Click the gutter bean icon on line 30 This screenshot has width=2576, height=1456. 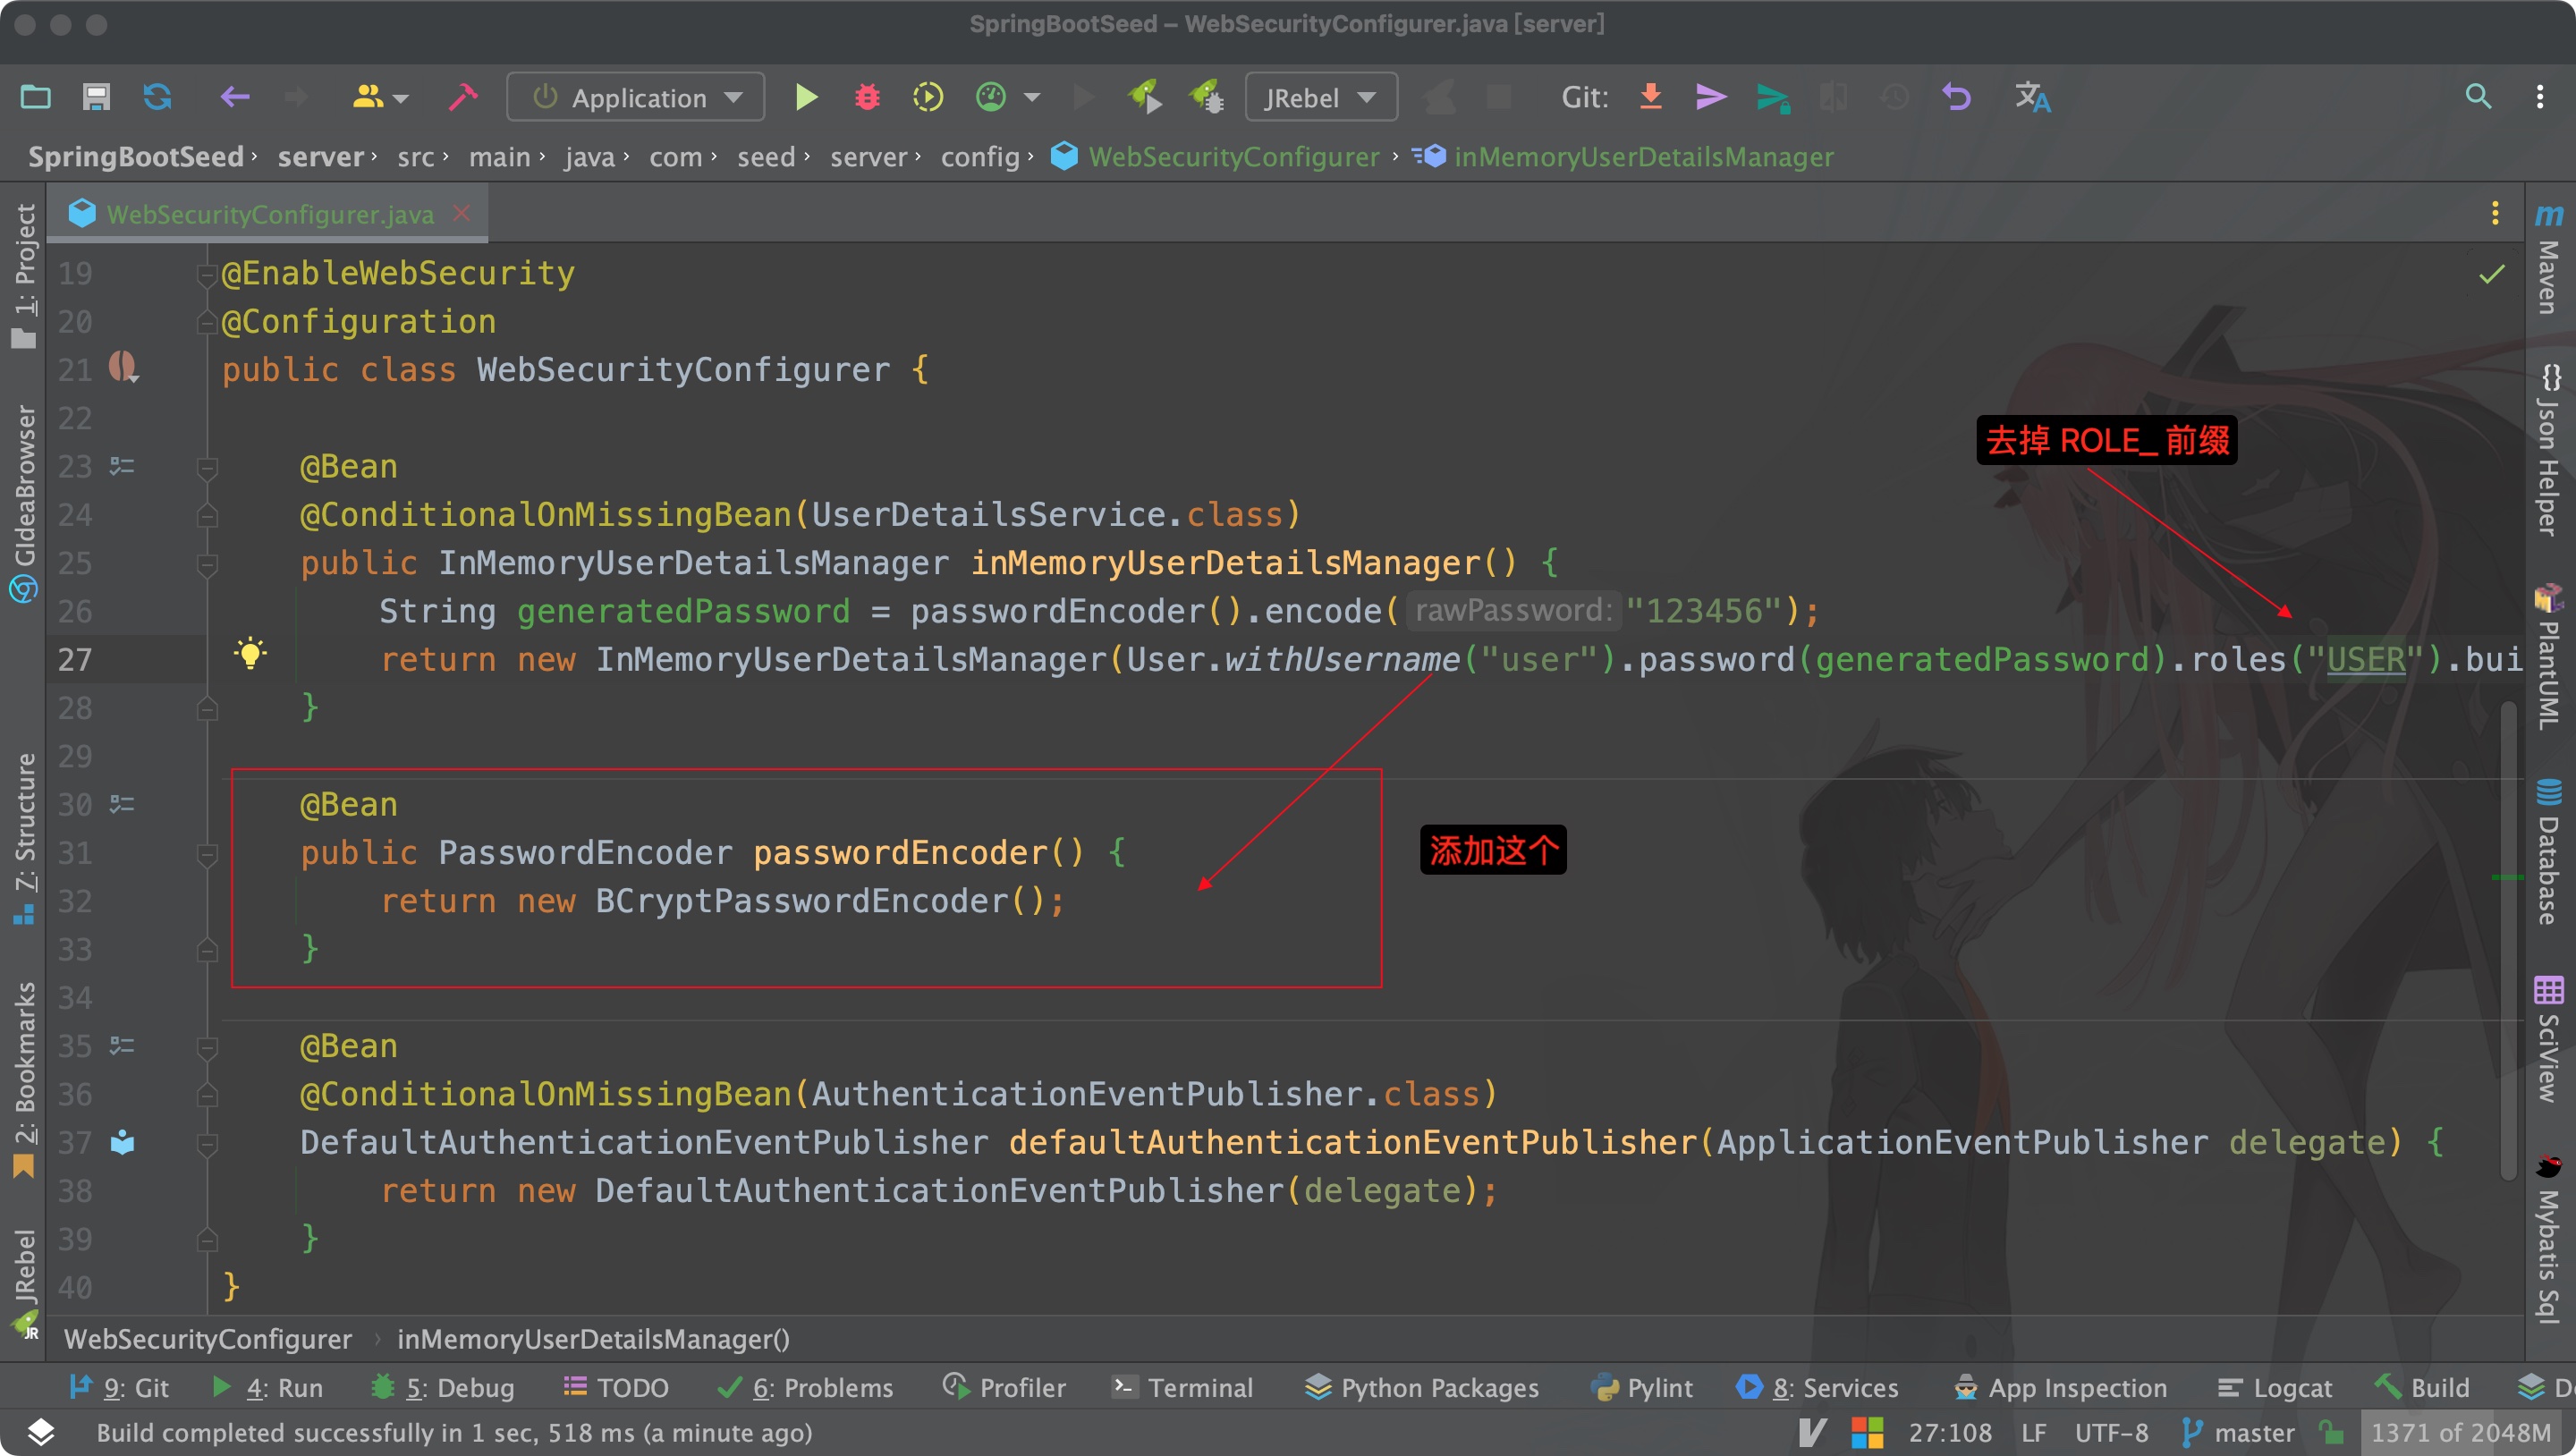[x=122, y=804]
